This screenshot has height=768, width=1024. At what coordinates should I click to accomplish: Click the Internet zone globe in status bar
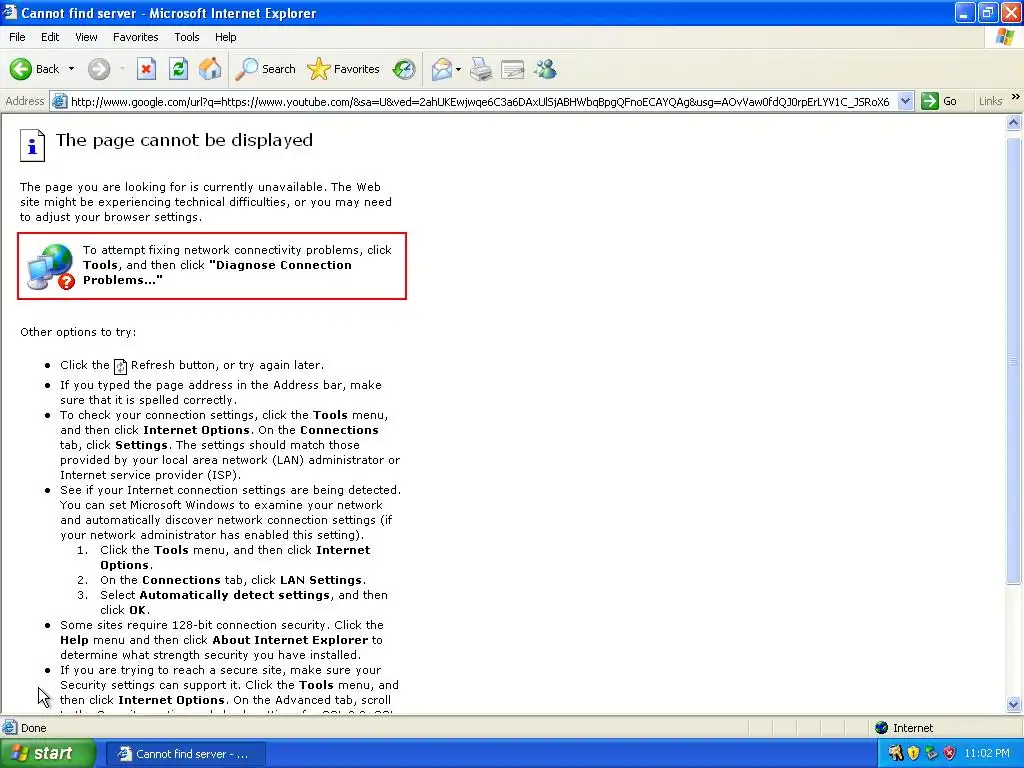click(x=881, y=728)
